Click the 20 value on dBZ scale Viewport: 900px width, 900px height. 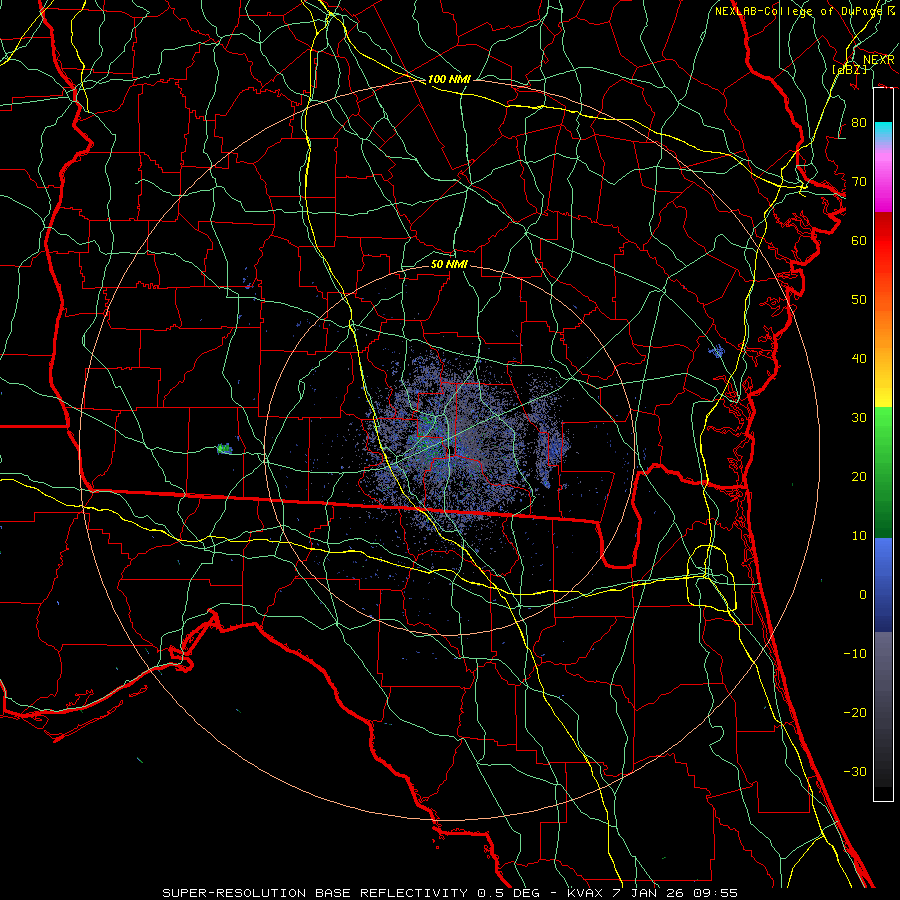coord(859,477)
